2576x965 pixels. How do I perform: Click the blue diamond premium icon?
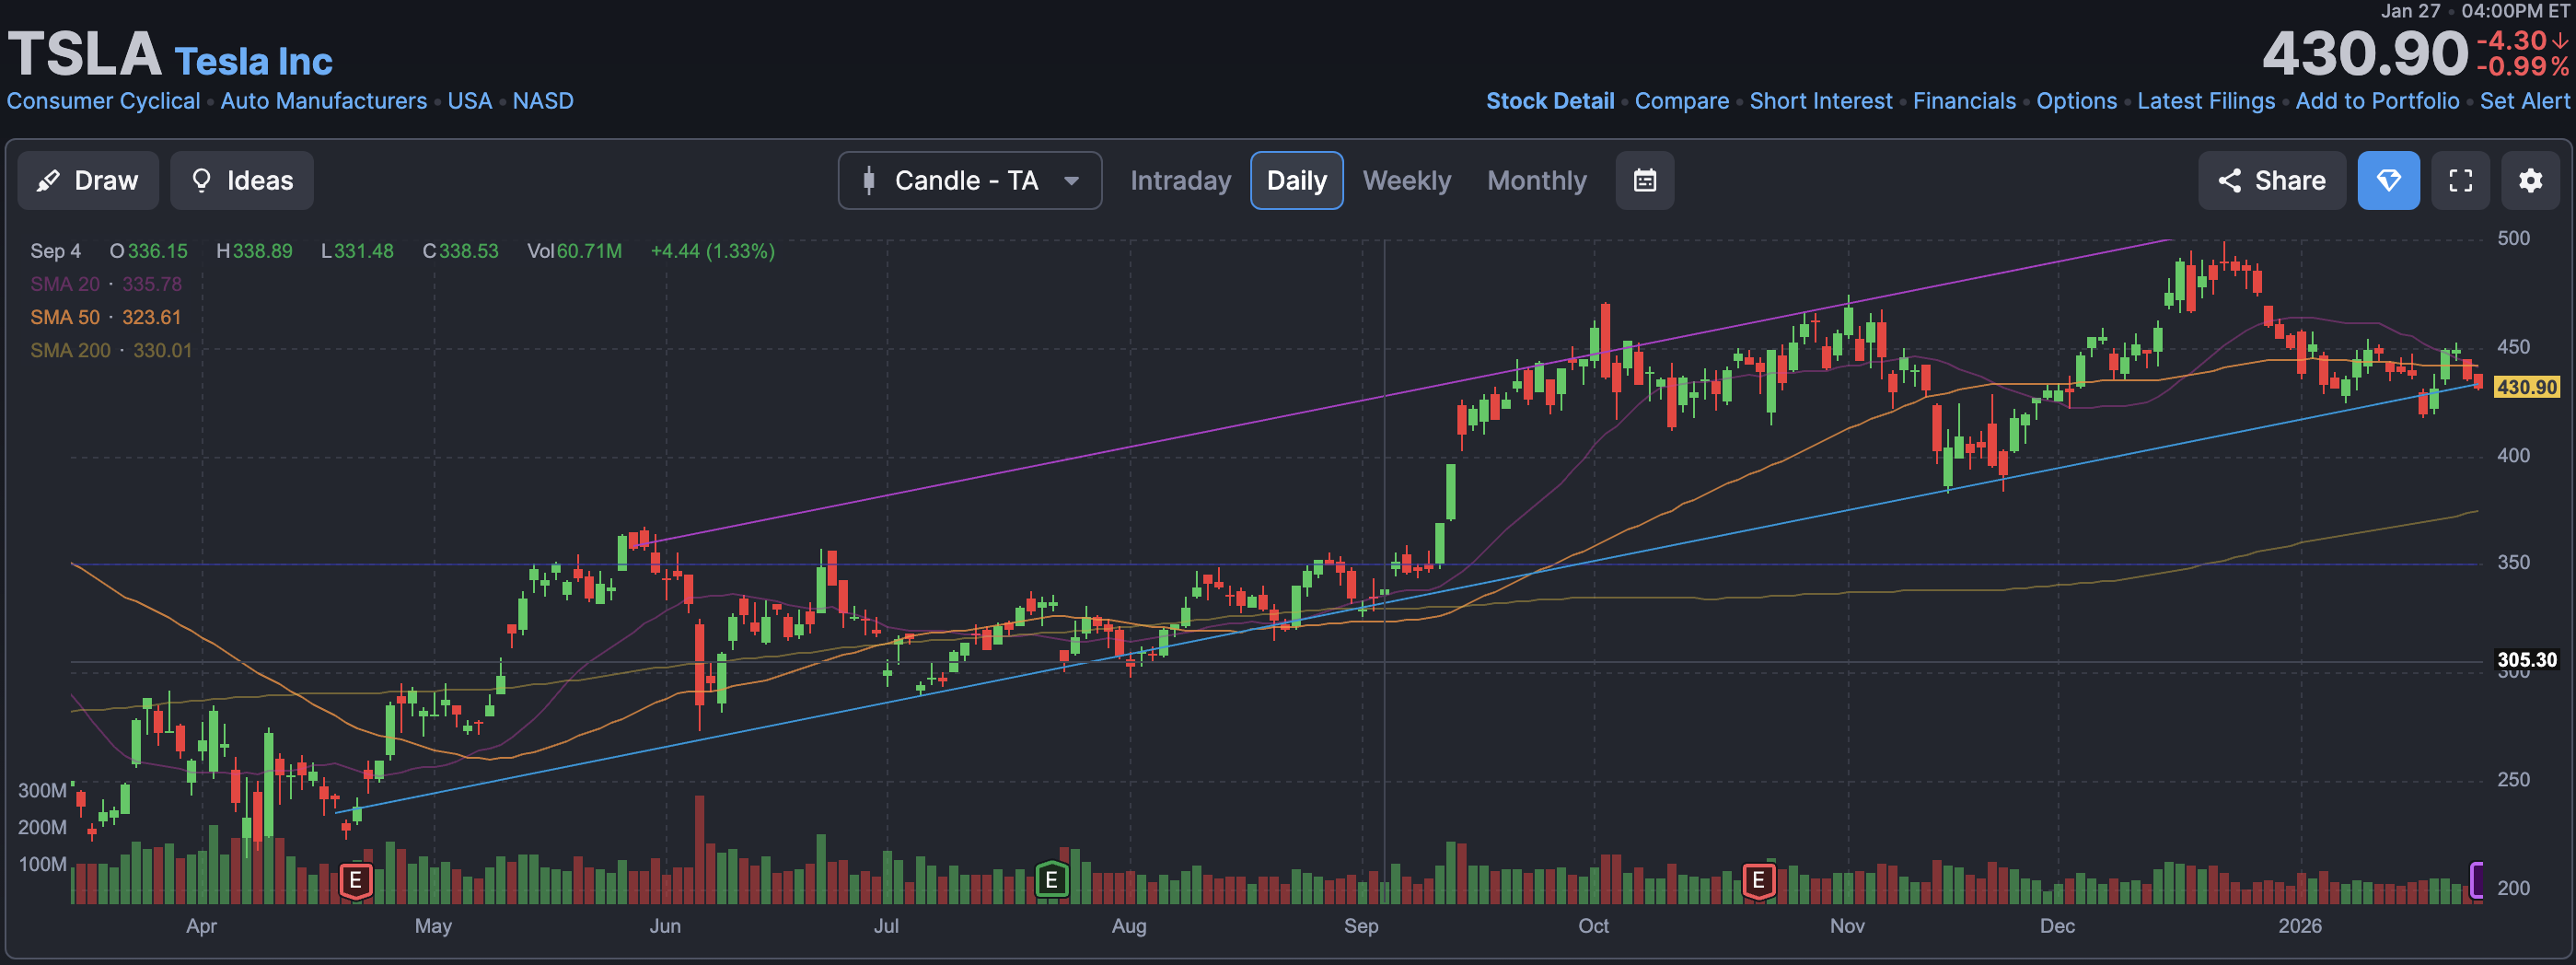[2389, 181]
